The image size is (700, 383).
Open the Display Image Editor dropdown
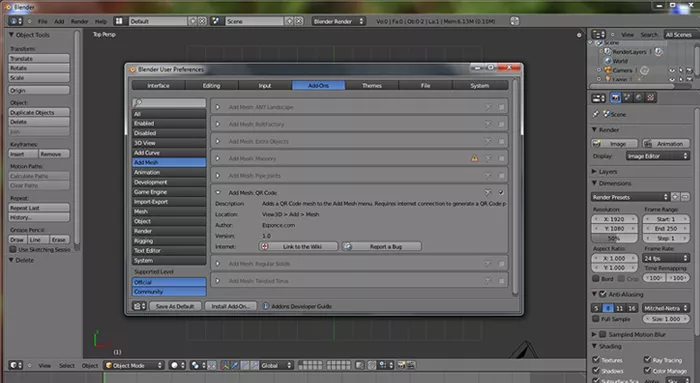(658, 156)
